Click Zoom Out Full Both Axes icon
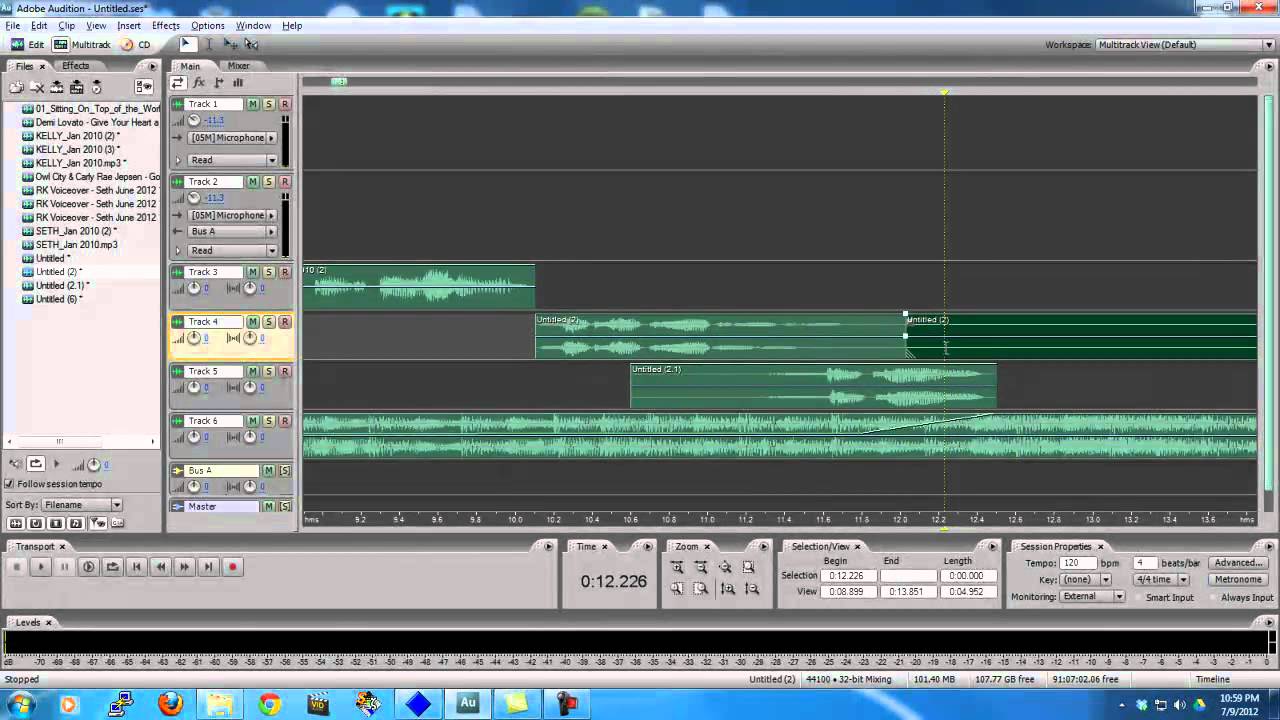Screen dimensions: 1280x720 point(725,567)
